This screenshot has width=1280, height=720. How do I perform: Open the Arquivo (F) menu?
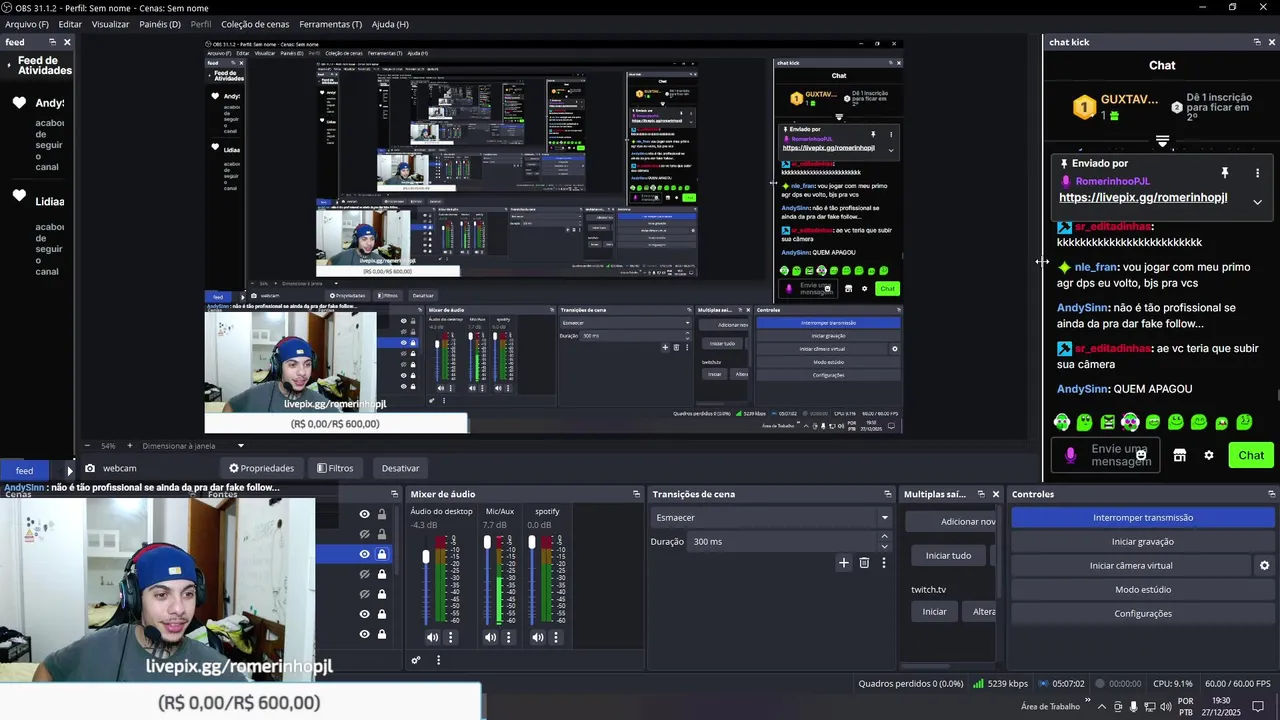(27, 24)
